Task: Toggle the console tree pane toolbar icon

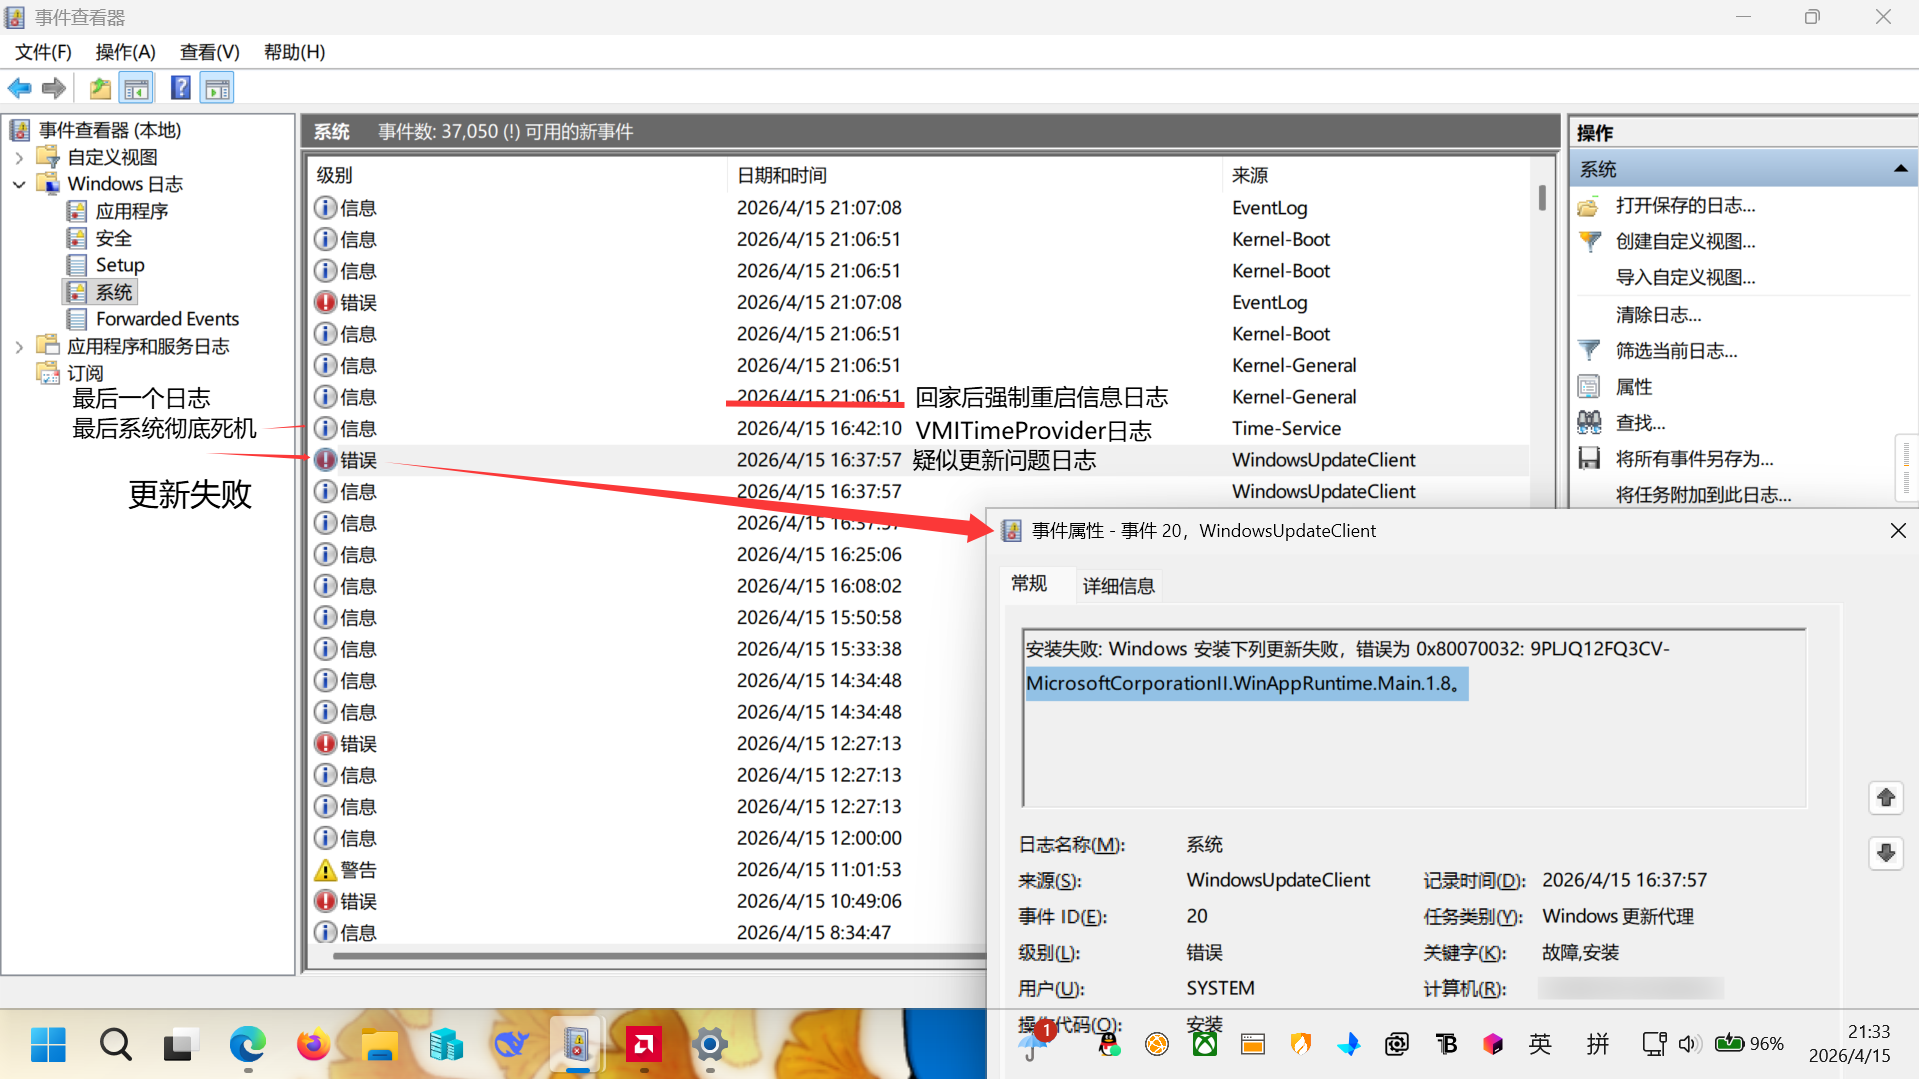Action: [137, 89]
